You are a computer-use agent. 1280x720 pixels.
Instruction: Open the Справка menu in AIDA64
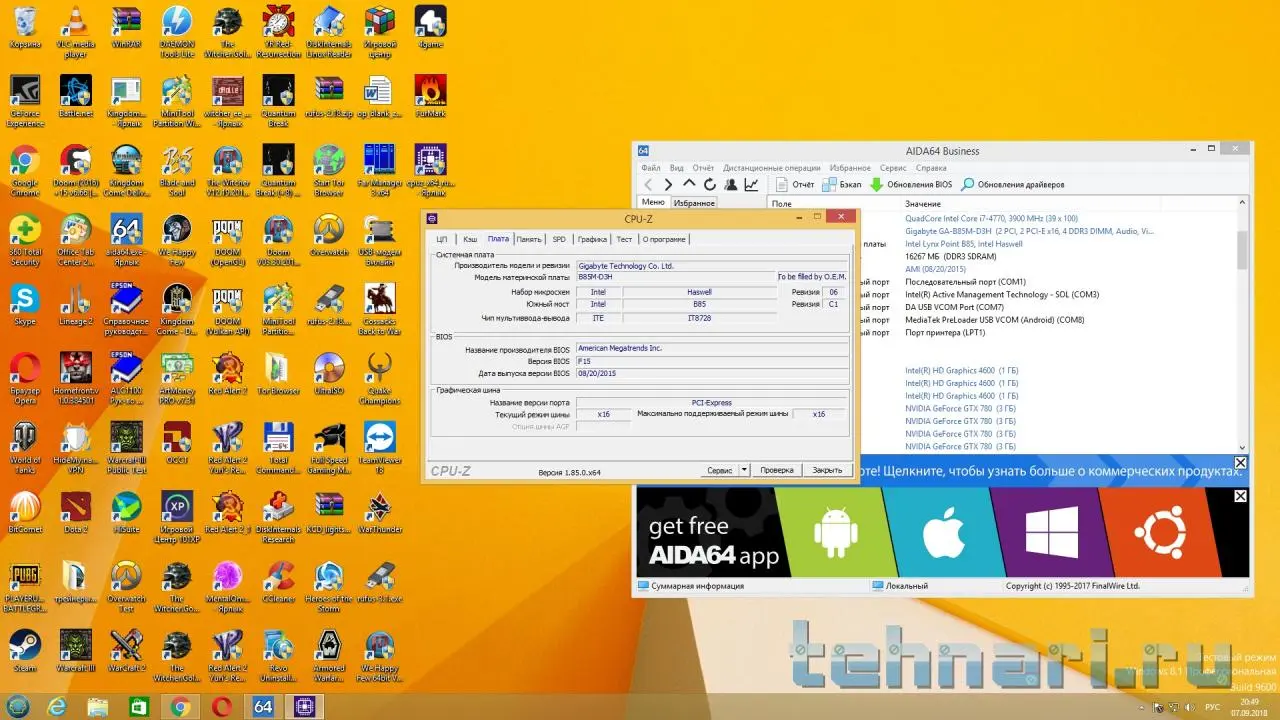[x=930, y=168]
